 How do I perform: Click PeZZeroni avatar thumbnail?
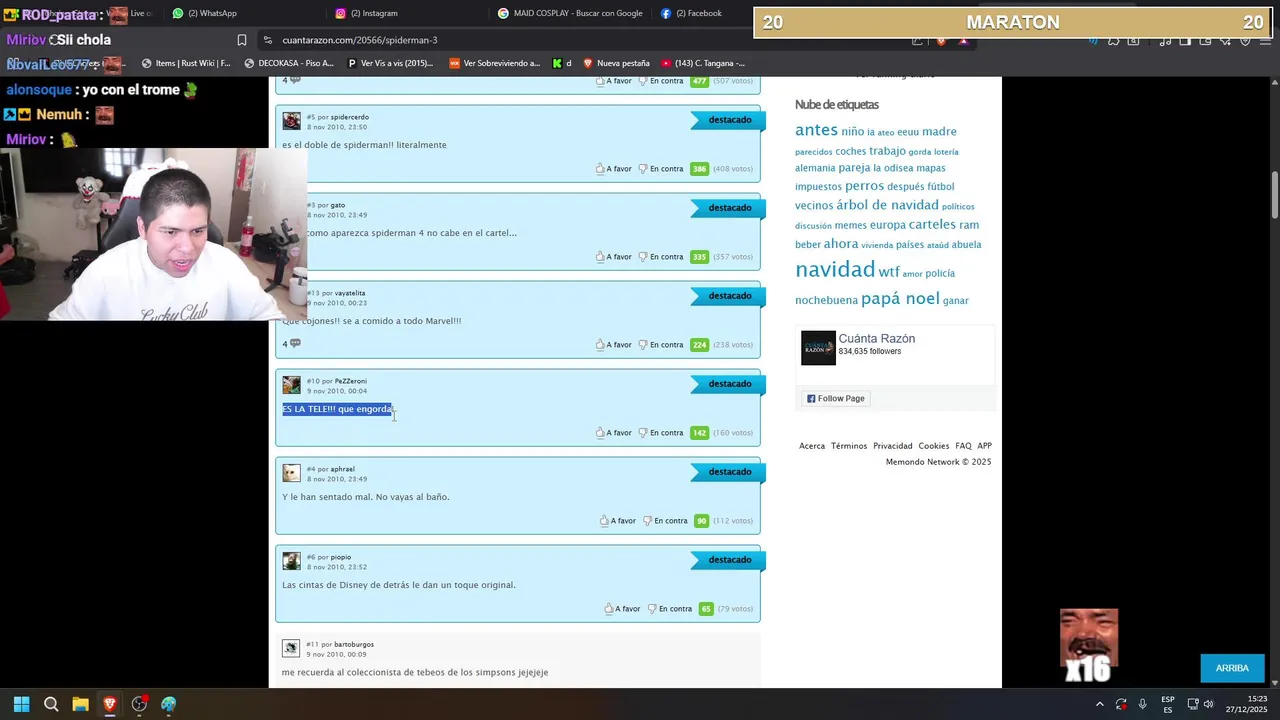[x=291, y=385]
